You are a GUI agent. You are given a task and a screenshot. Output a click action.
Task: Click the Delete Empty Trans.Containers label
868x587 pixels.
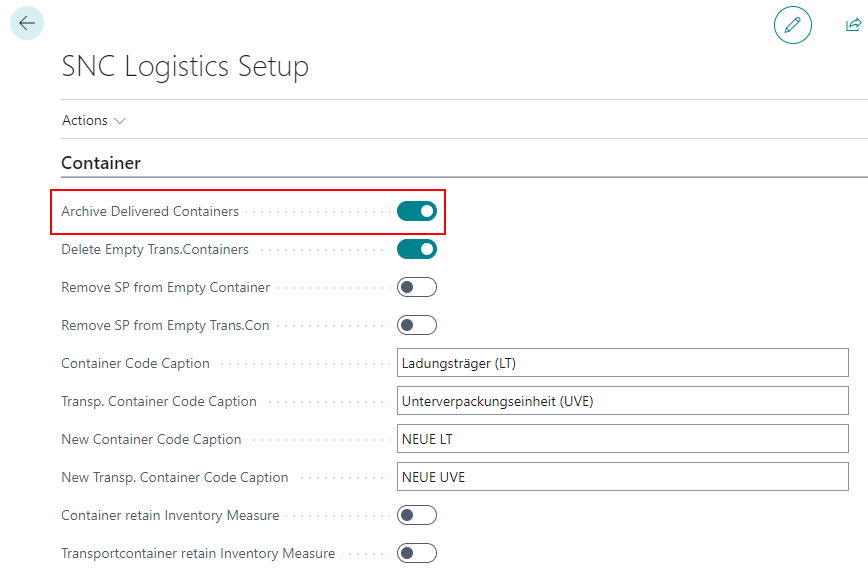point(155,249)
